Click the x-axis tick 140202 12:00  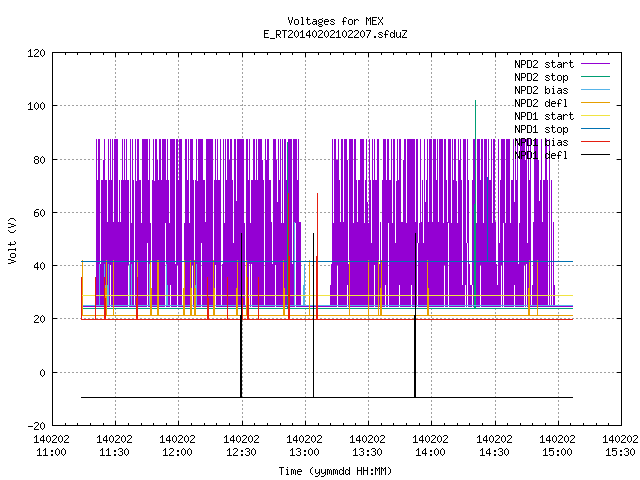(x=178, y=446)
